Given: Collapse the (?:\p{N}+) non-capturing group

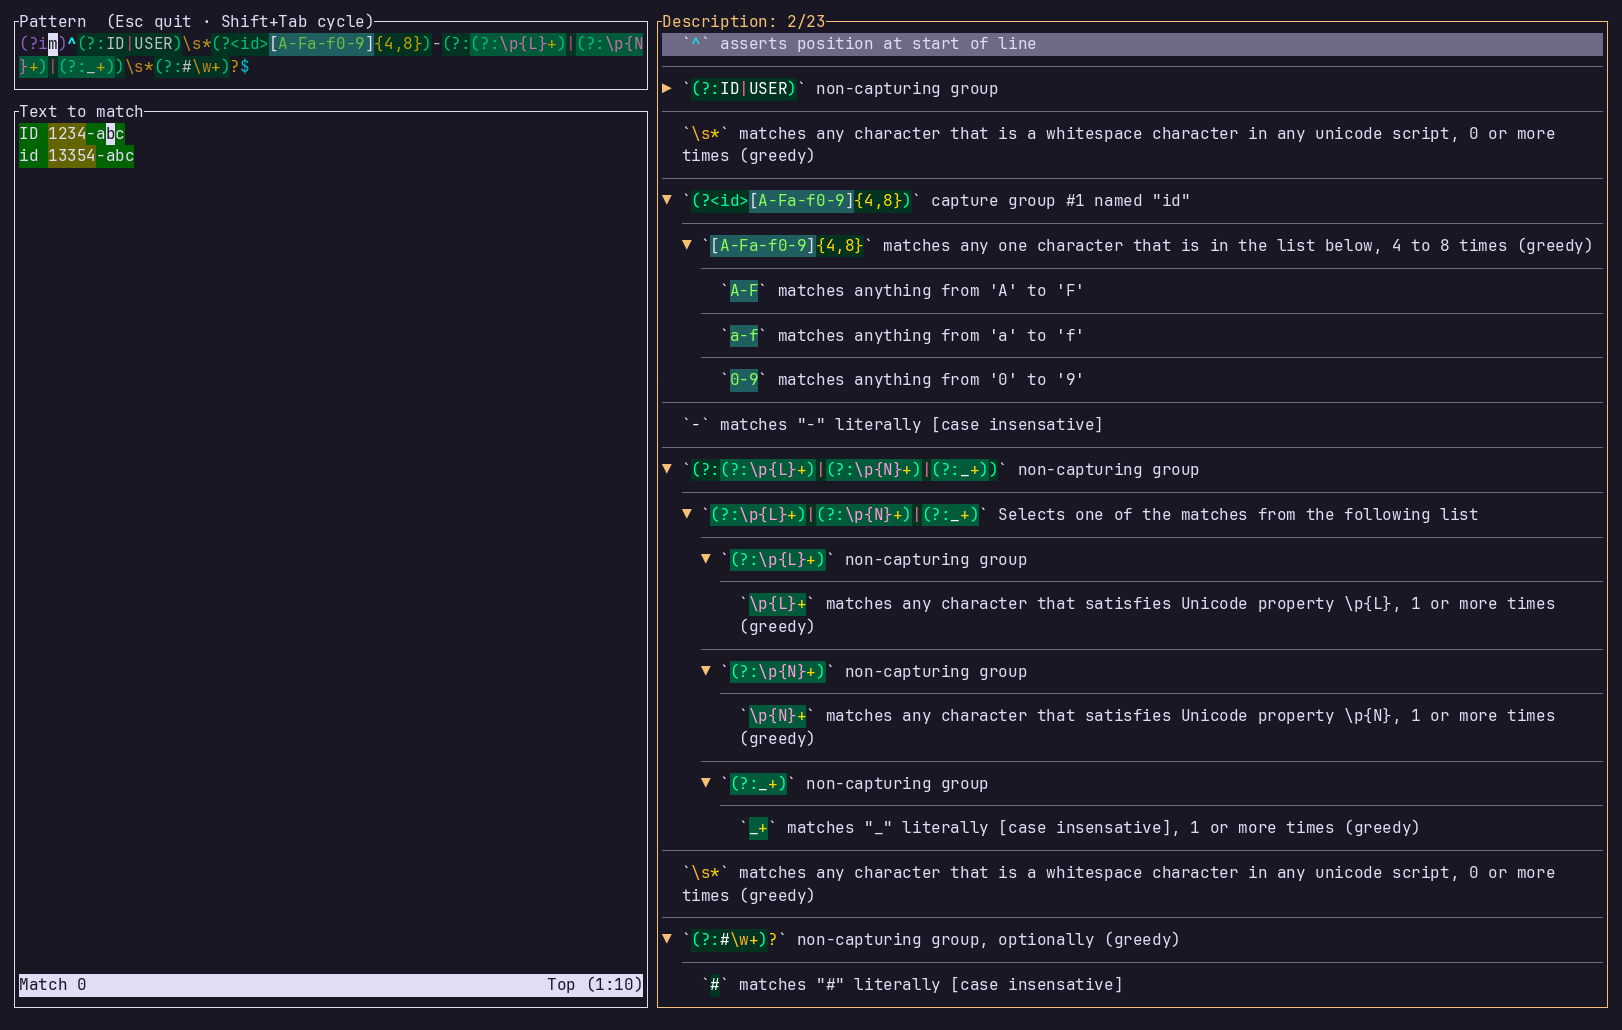Looking at the screenshot, I should point(706,672).
